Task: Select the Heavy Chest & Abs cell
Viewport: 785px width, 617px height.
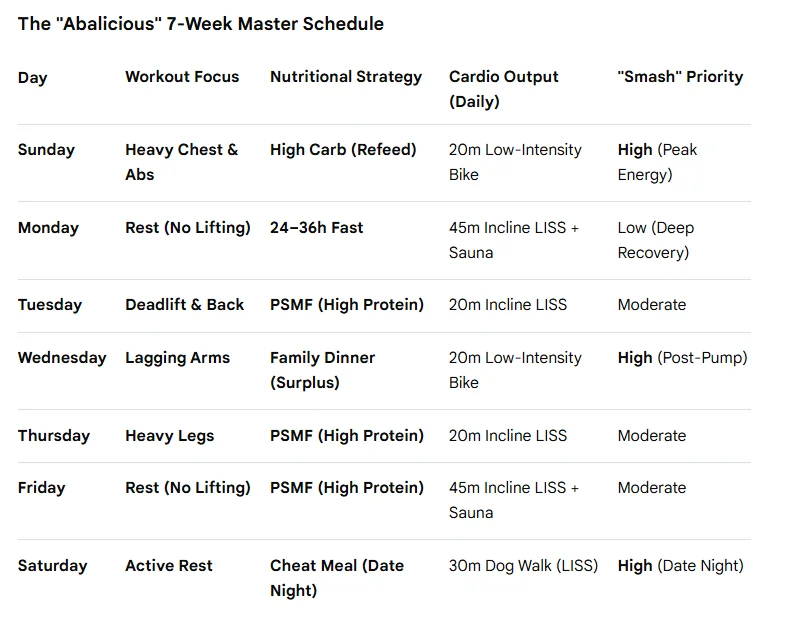Action: (182, 162)
